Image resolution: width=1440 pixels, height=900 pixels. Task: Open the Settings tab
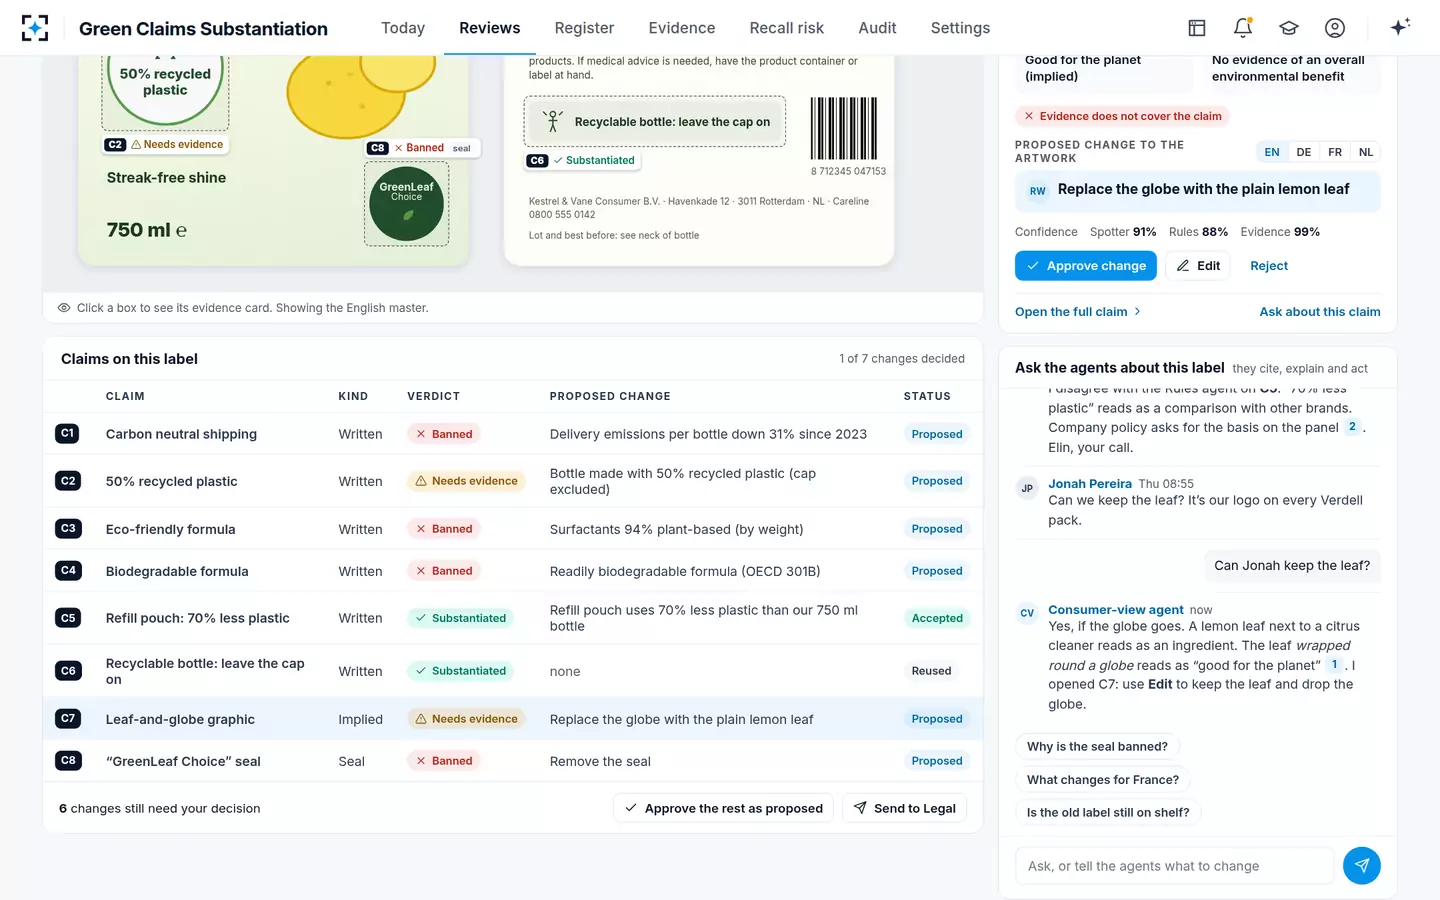(960, 28)
